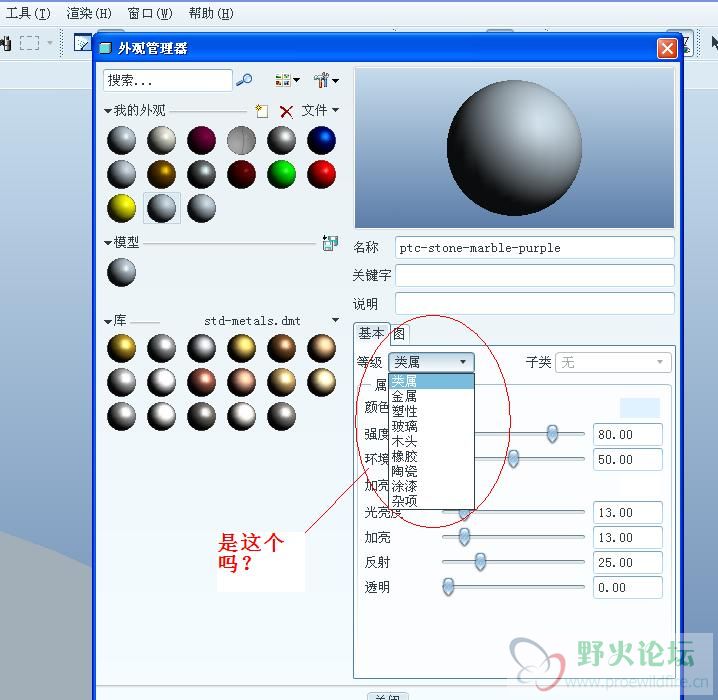Viewport: 718px width, 700px height.
Task: Collapse the 库 section
Action: [108, 321]
